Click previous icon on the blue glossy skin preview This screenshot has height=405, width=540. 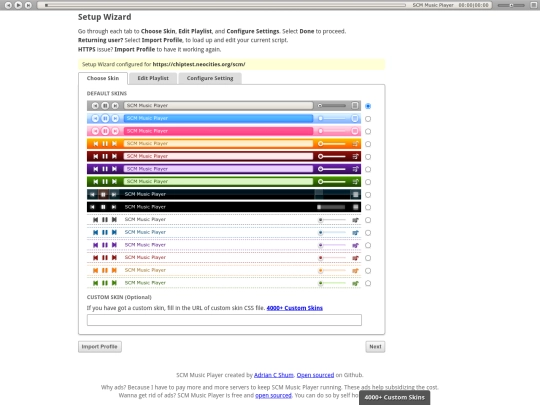[x=95, y=118]
